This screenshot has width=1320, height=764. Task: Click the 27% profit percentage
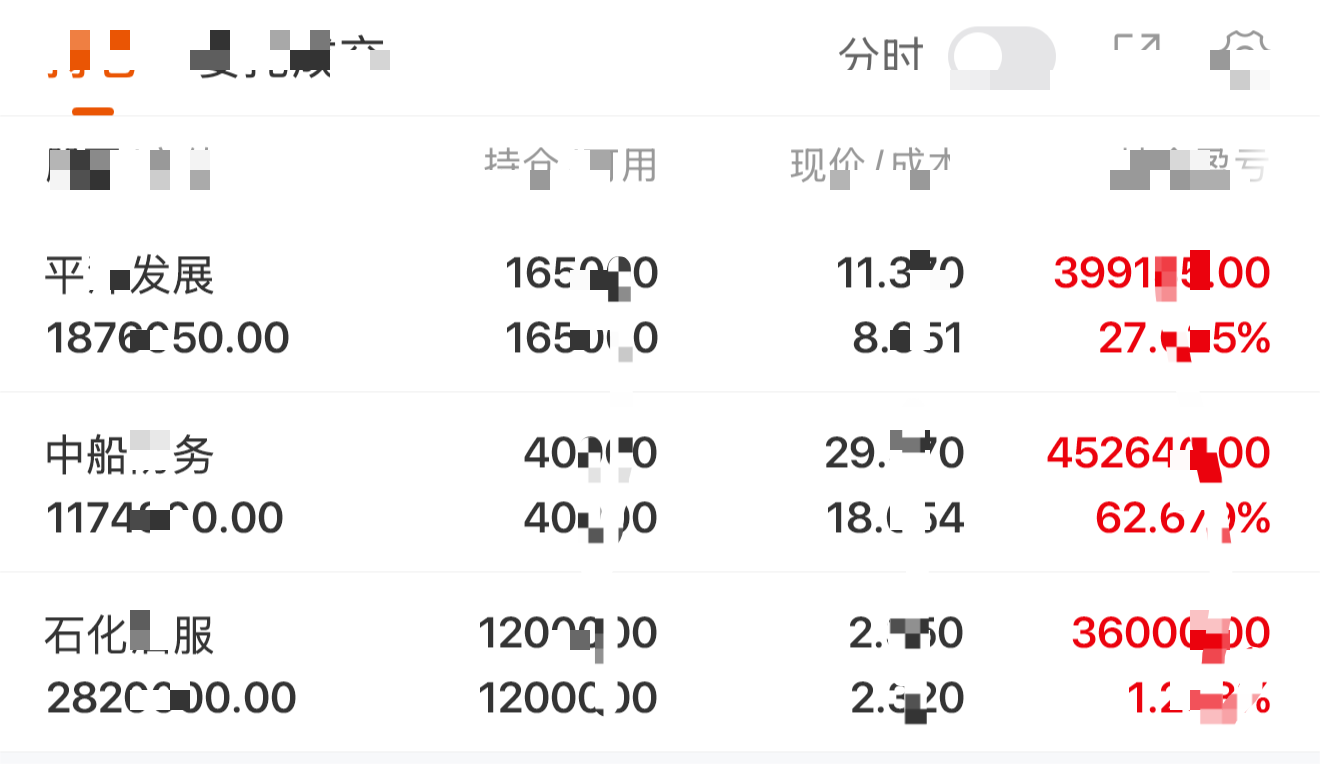[1184, 340]
